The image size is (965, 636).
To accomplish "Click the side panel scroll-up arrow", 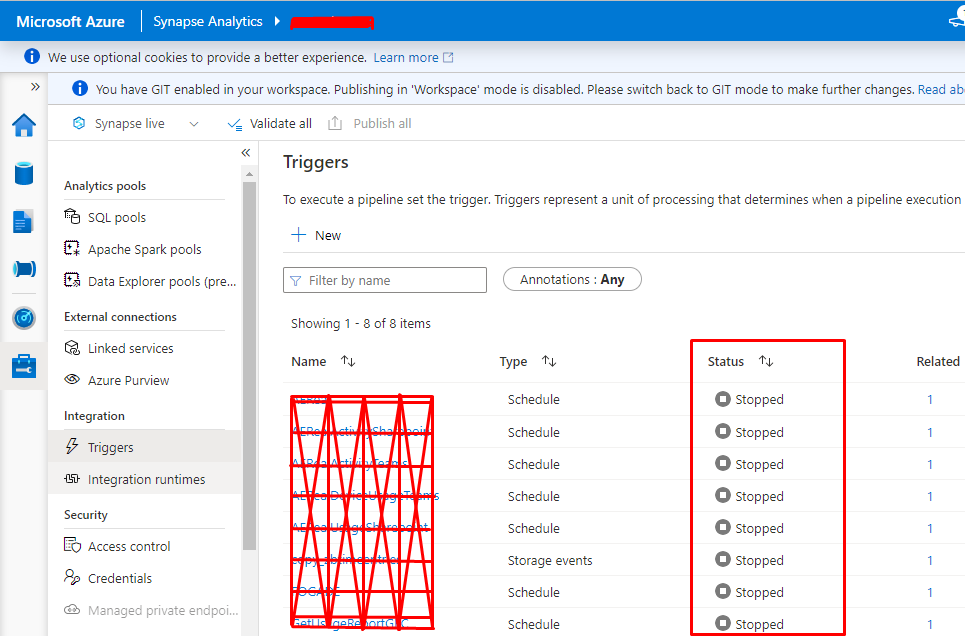I will pyautogui.click(x=249, y=174).
